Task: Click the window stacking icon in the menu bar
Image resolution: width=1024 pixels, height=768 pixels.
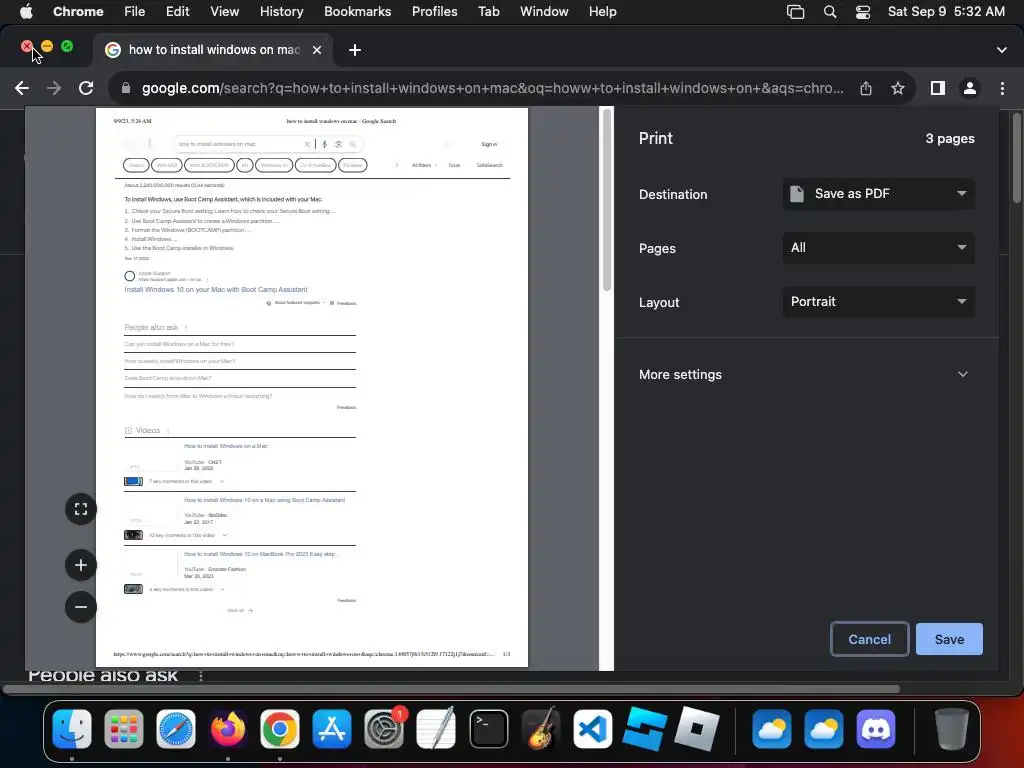Action: (x=795, y=12)
